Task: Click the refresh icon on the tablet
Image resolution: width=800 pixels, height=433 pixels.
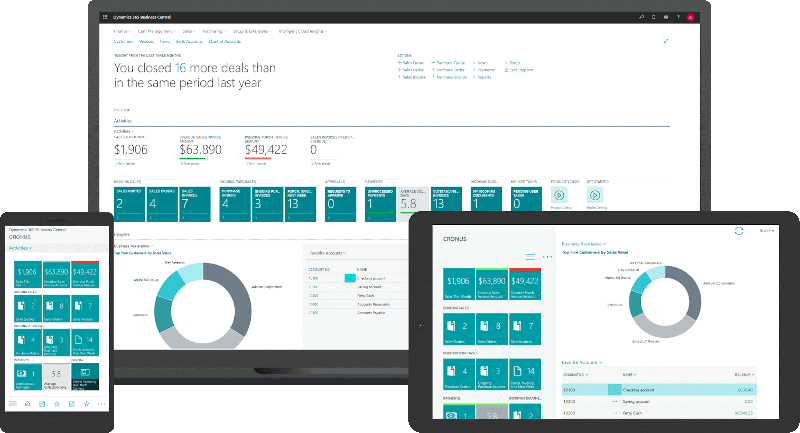Action: pos(738,230)
